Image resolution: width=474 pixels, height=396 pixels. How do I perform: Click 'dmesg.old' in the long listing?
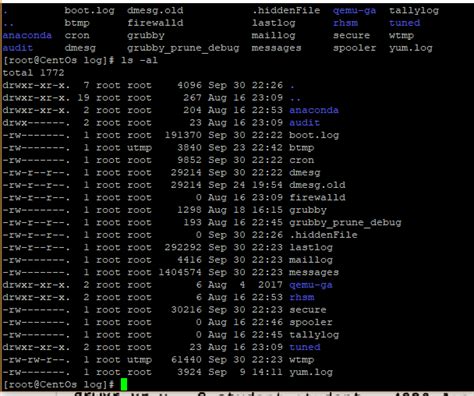click(317, 185)
